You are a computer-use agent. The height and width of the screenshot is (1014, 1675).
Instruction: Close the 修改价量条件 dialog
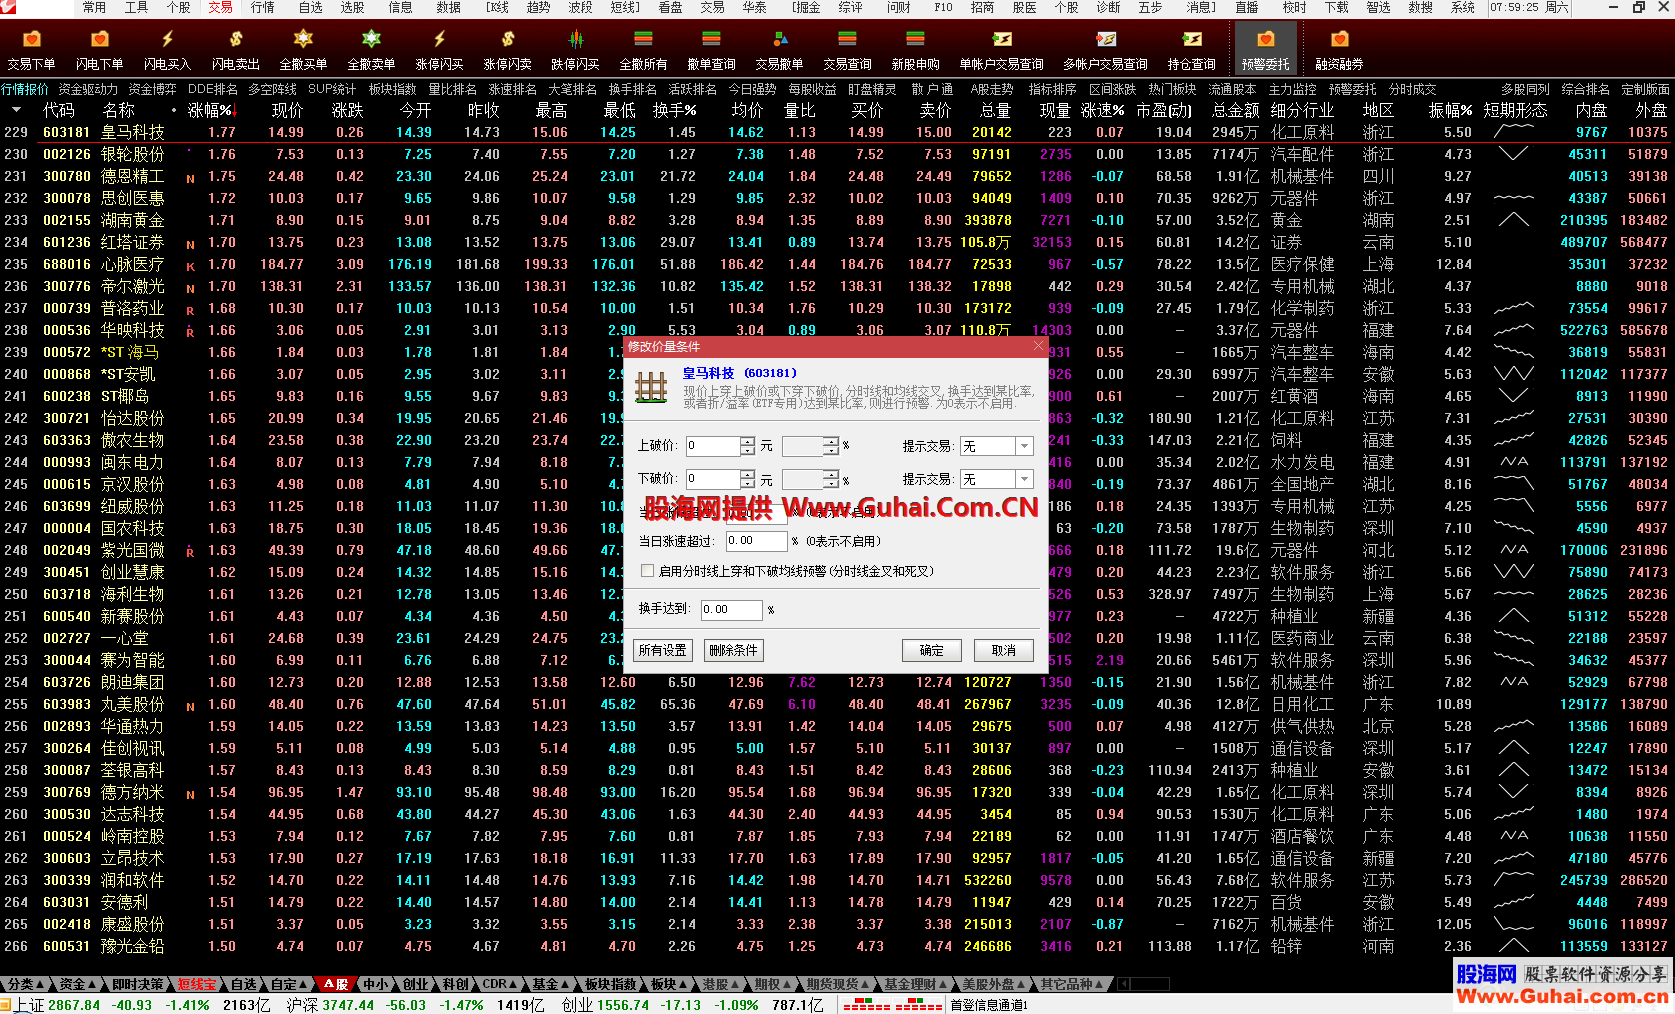pyautogui.click(x=1038, y=346)
